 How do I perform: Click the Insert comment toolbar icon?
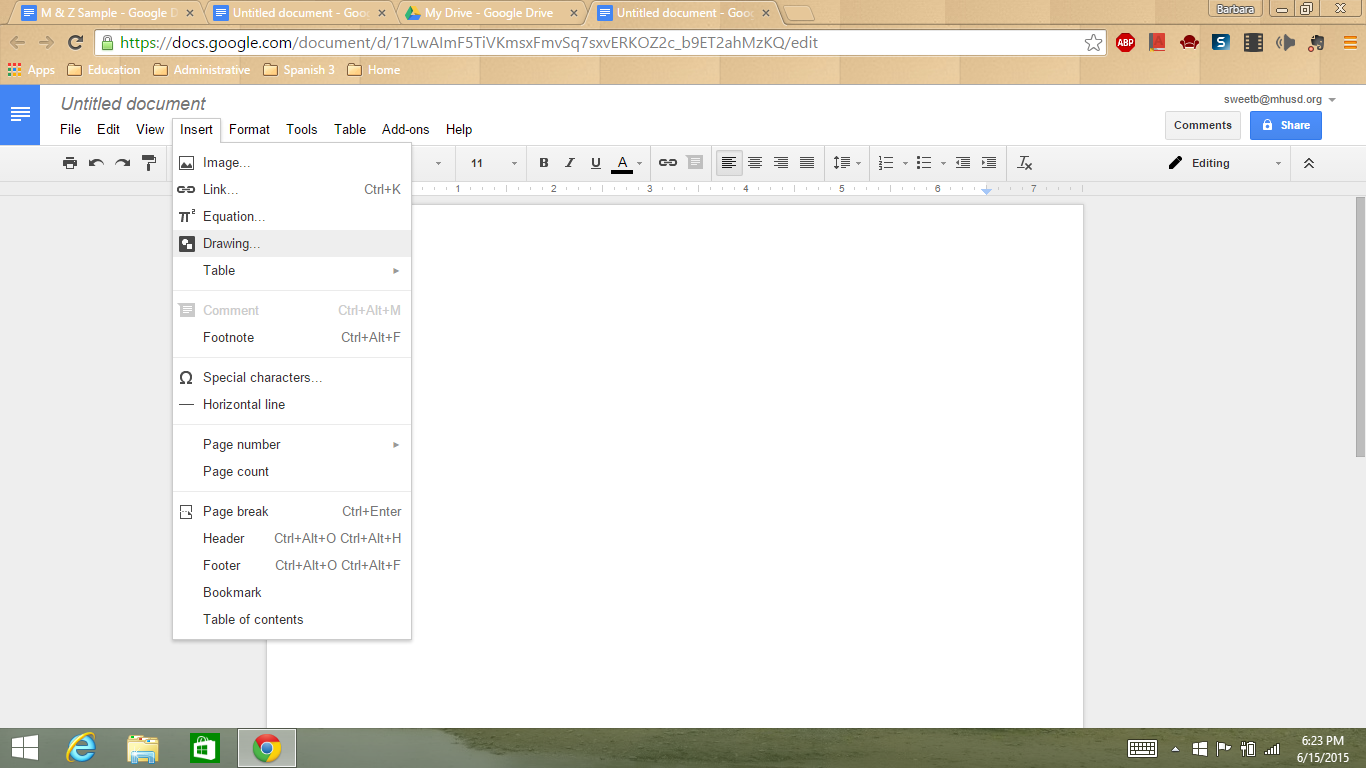(694, 163)
